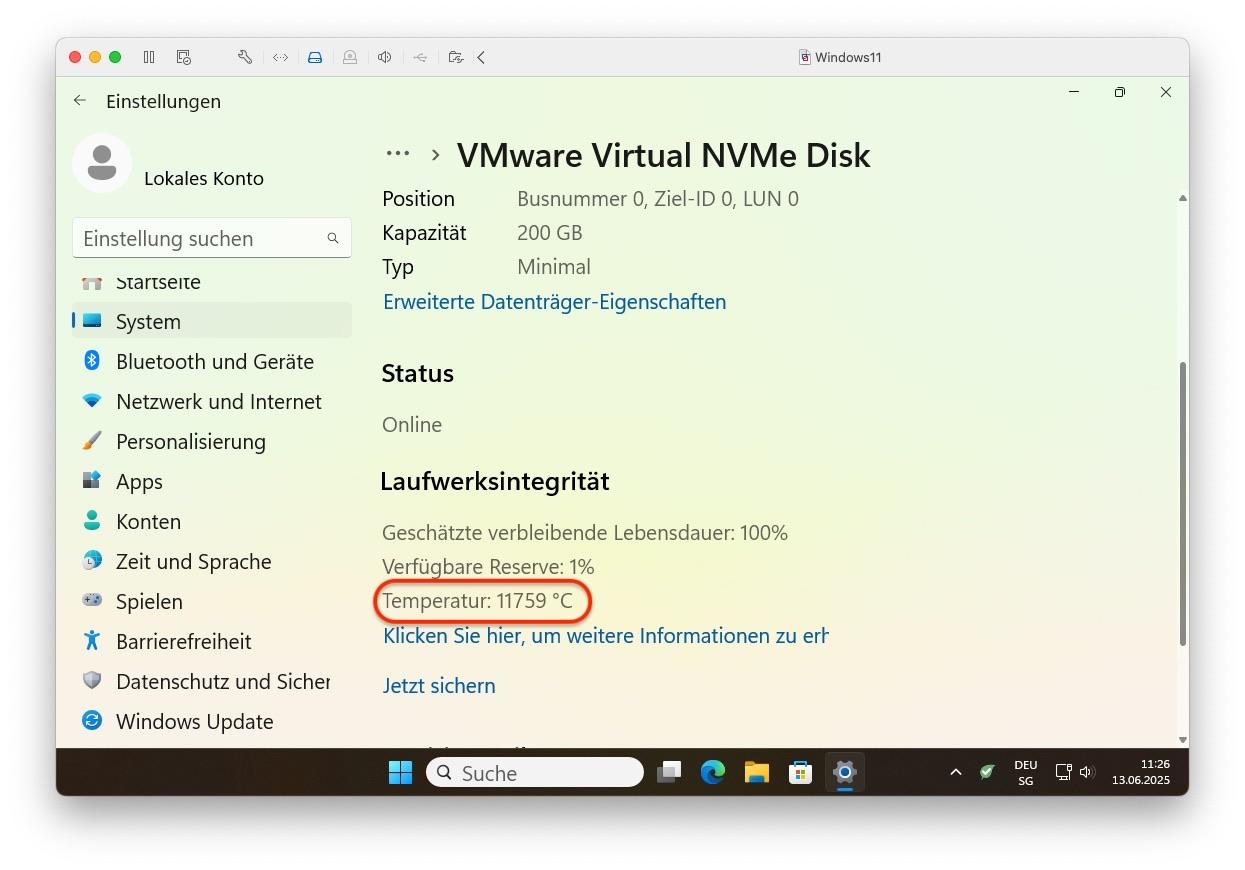Open Startseite in the sidebar
The width and height of the screenshot is (1245, 870).
tap(212, 282)
